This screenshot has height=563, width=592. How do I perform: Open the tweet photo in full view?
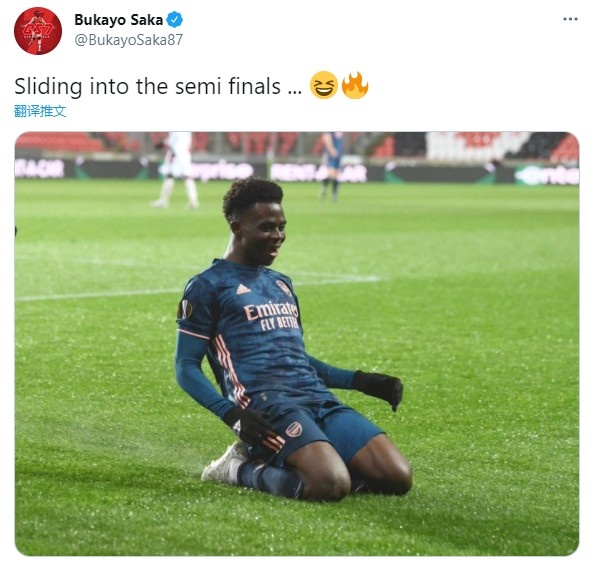[x=297, y=344]
